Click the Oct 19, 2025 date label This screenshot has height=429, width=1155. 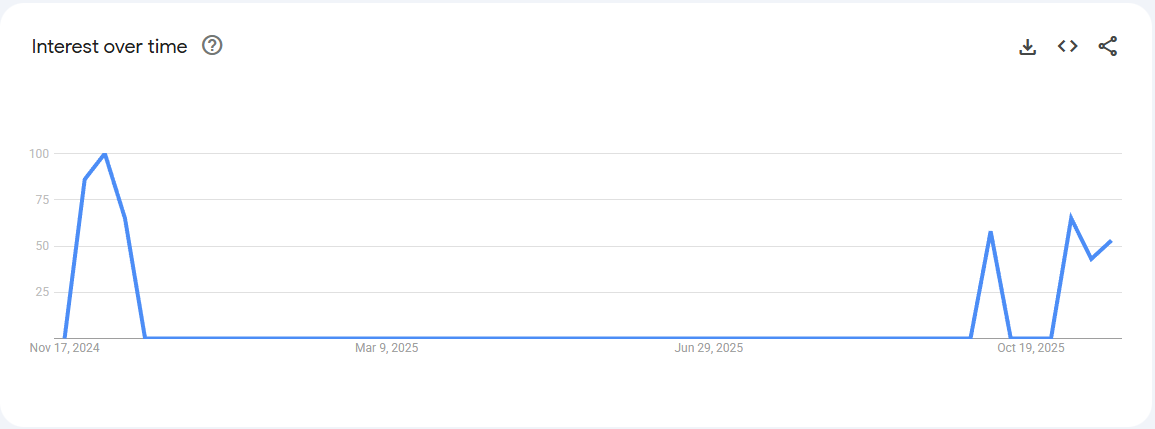[1030, 348]
